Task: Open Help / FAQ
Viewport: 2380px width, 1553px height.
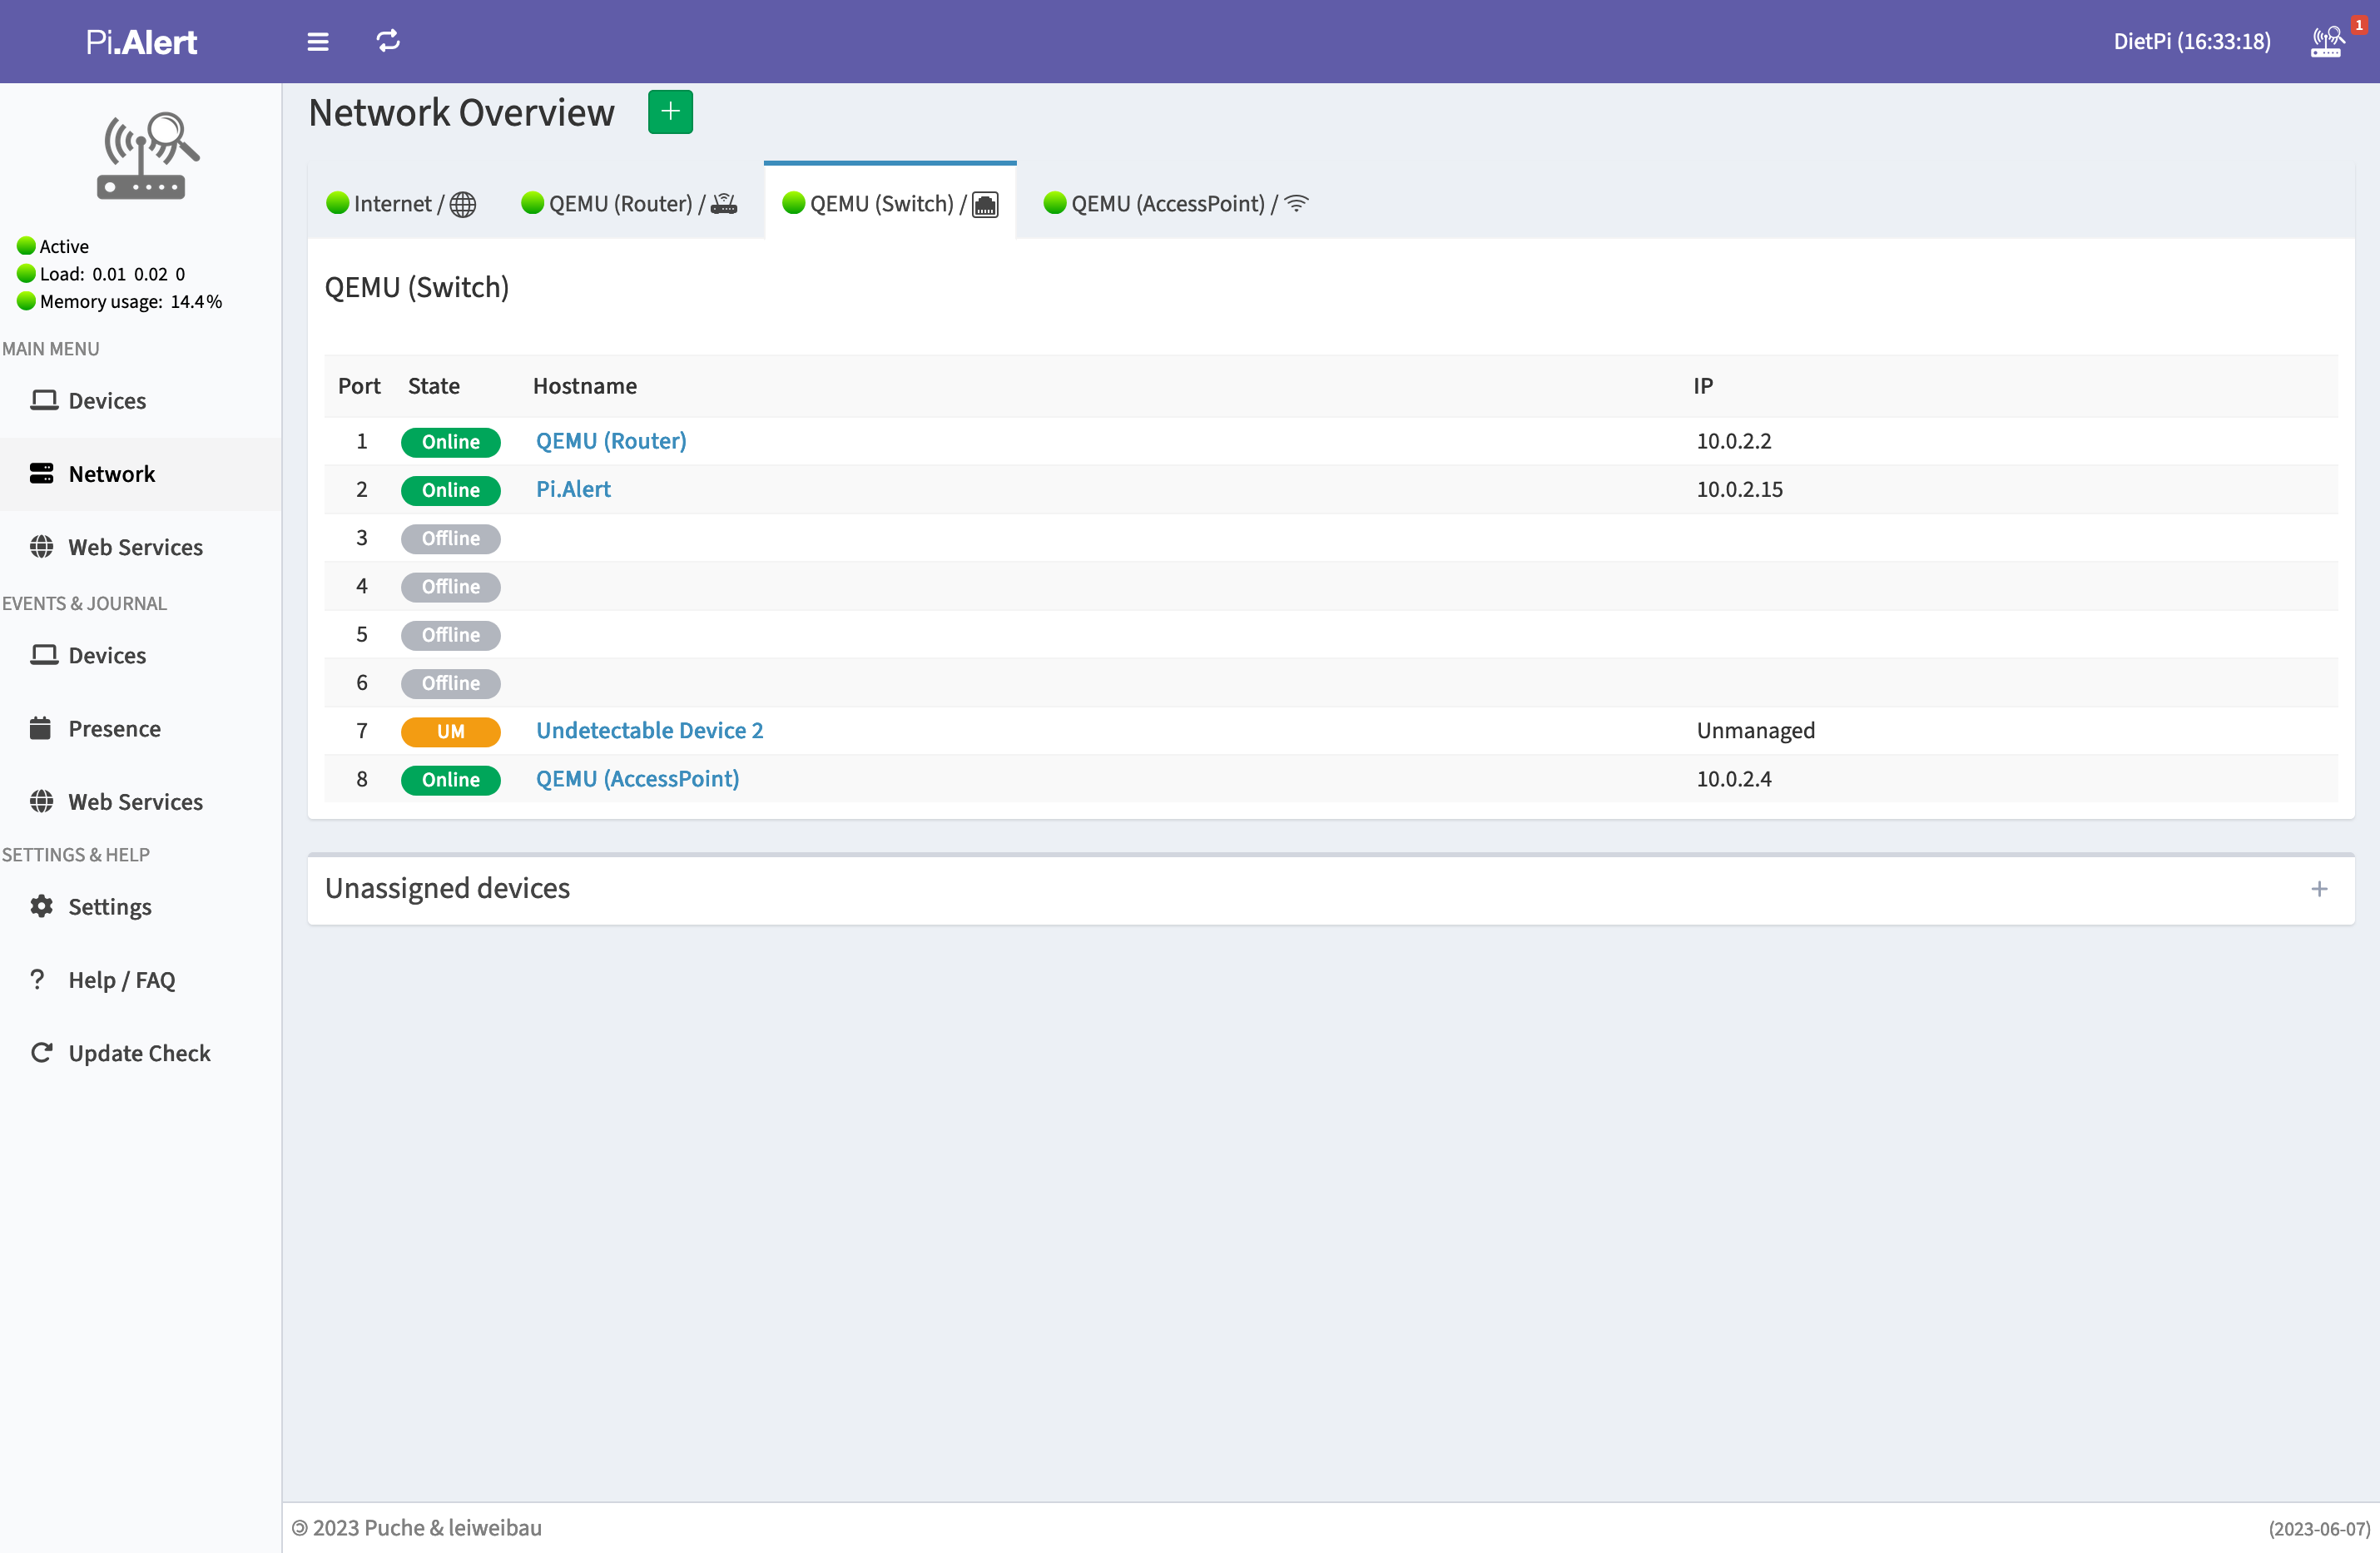Action: point(140,980)
